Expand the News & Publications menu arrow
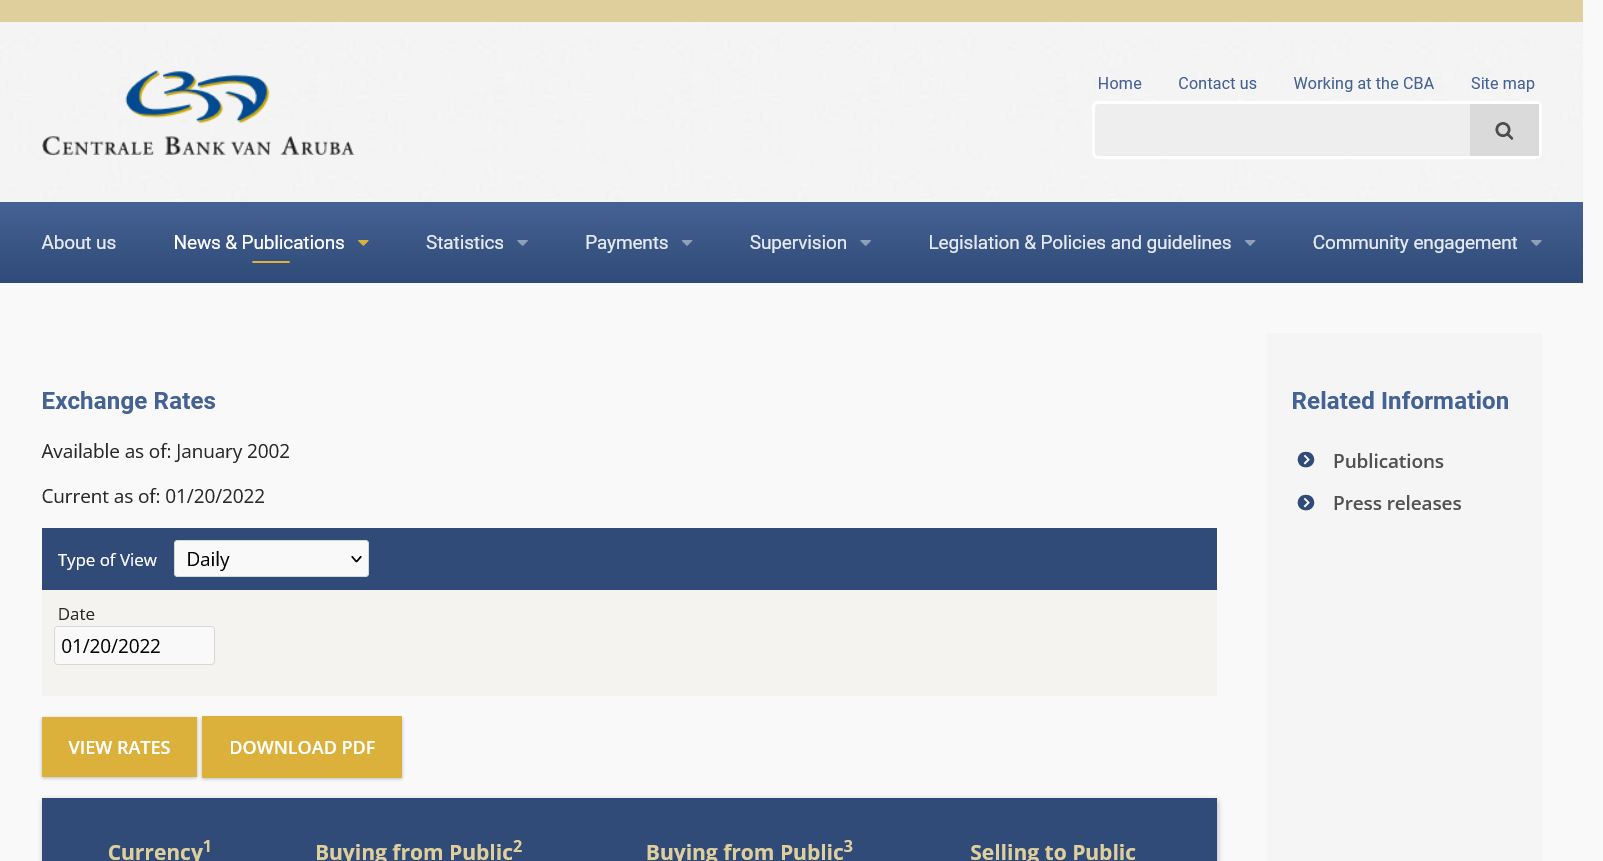Image resolution: width=1603 pixels, height=861 pixels. (x=363, y=243)
